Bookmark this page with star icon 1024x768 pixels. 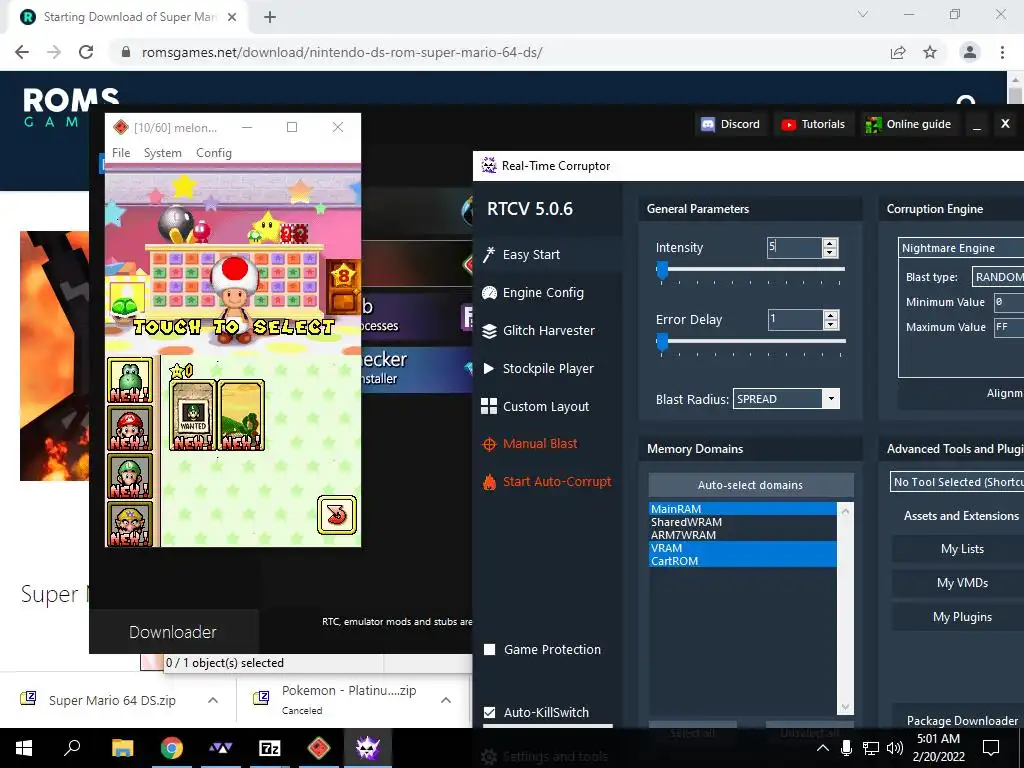coord(930,52)
